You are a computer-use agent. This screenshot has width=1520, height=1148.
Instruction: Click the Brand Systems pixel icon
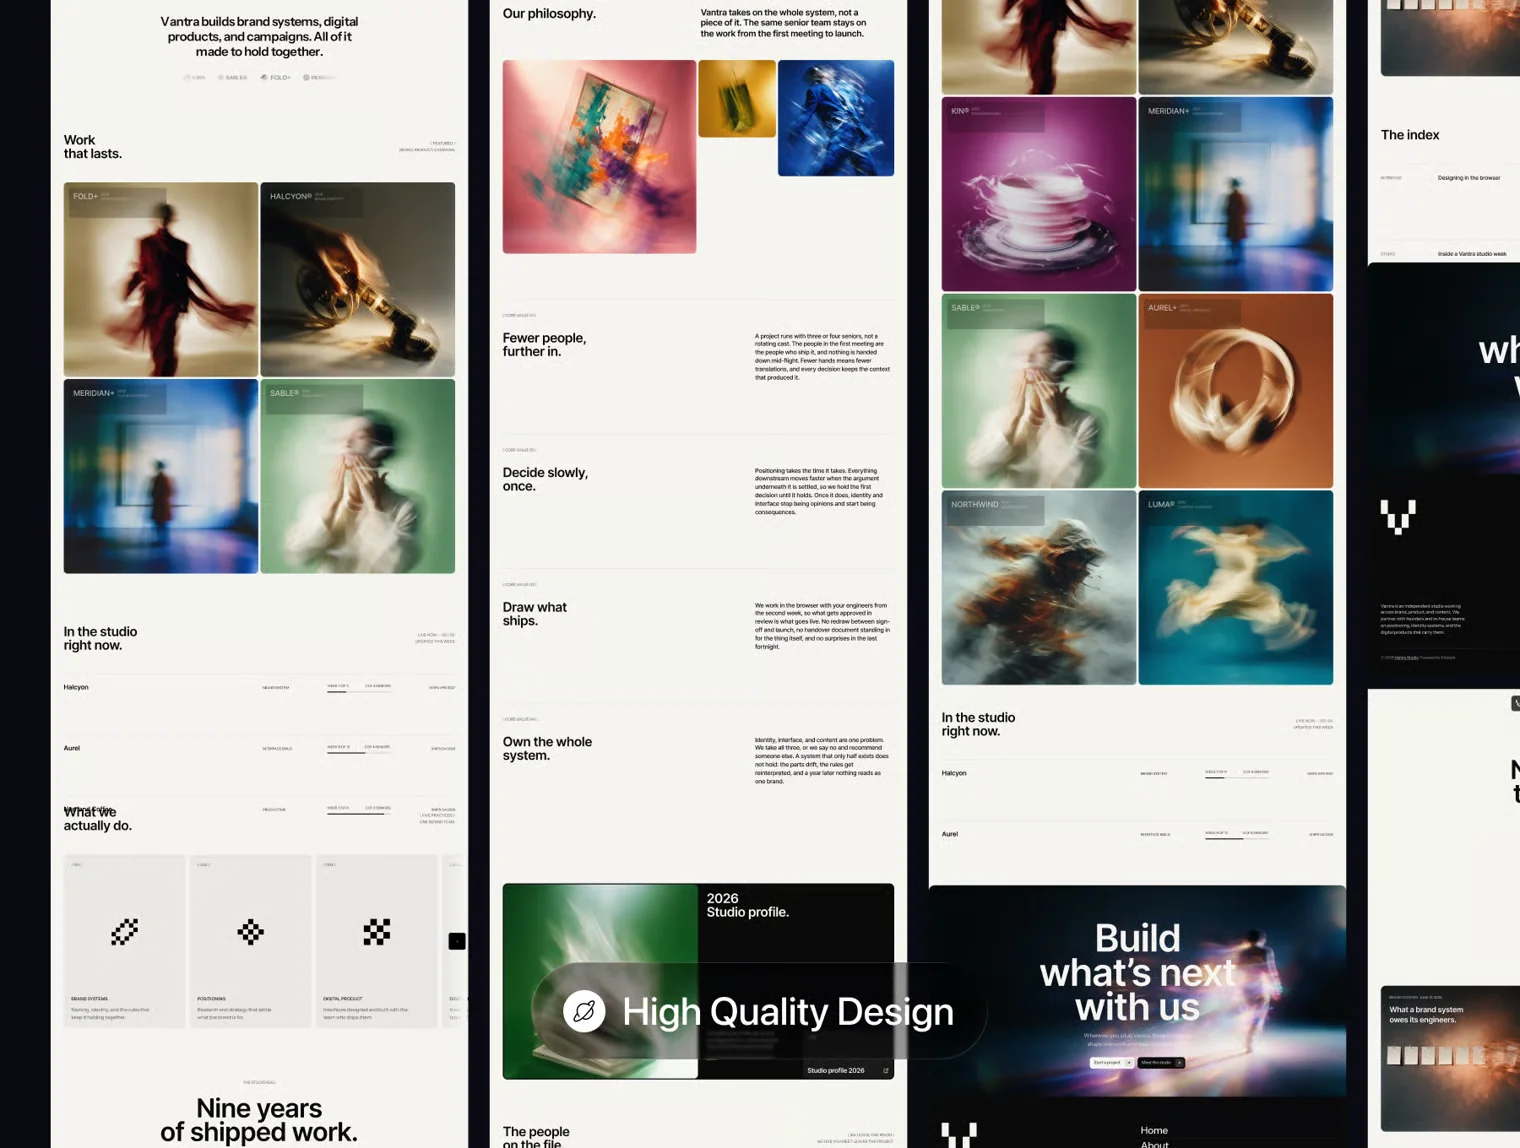click(125, 932)
